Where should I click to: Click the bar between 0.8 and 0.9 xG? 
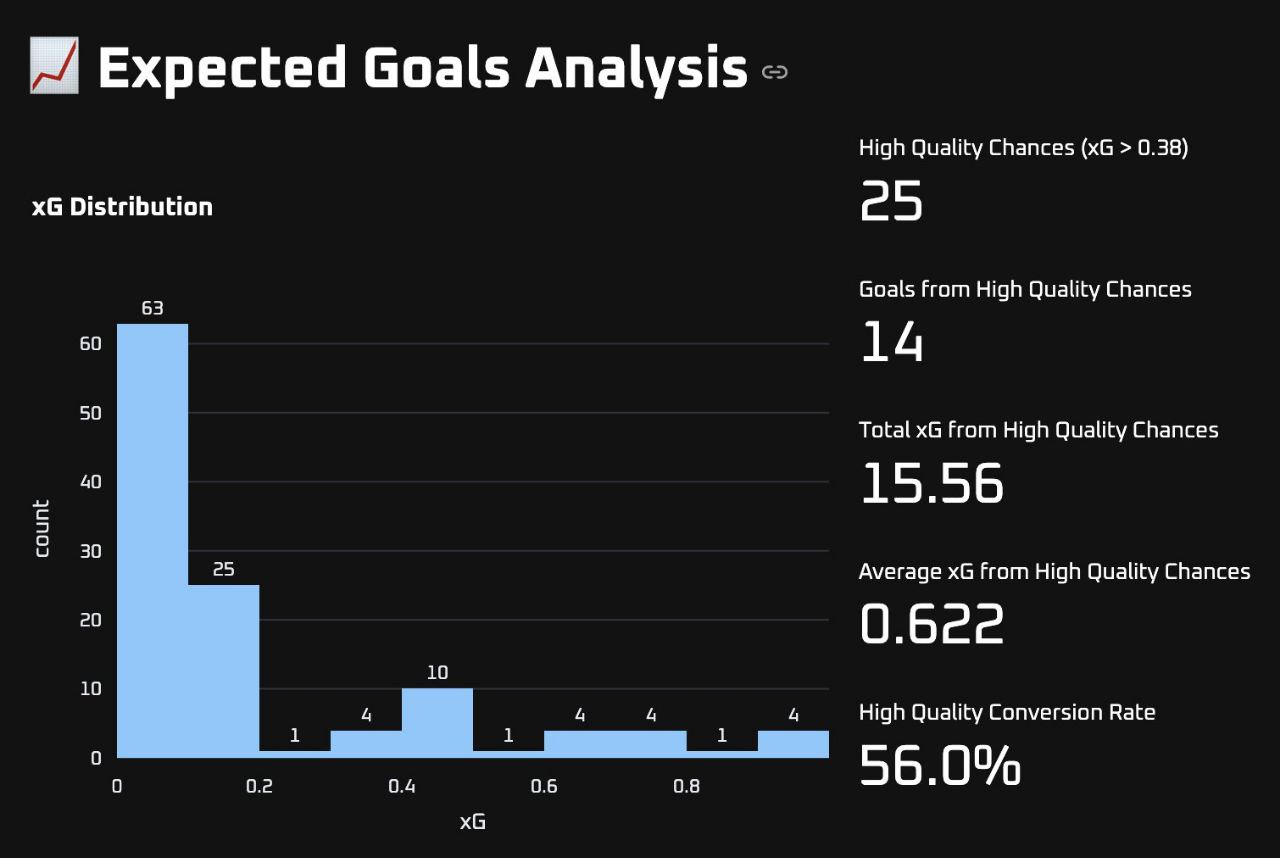click(721, 753)
